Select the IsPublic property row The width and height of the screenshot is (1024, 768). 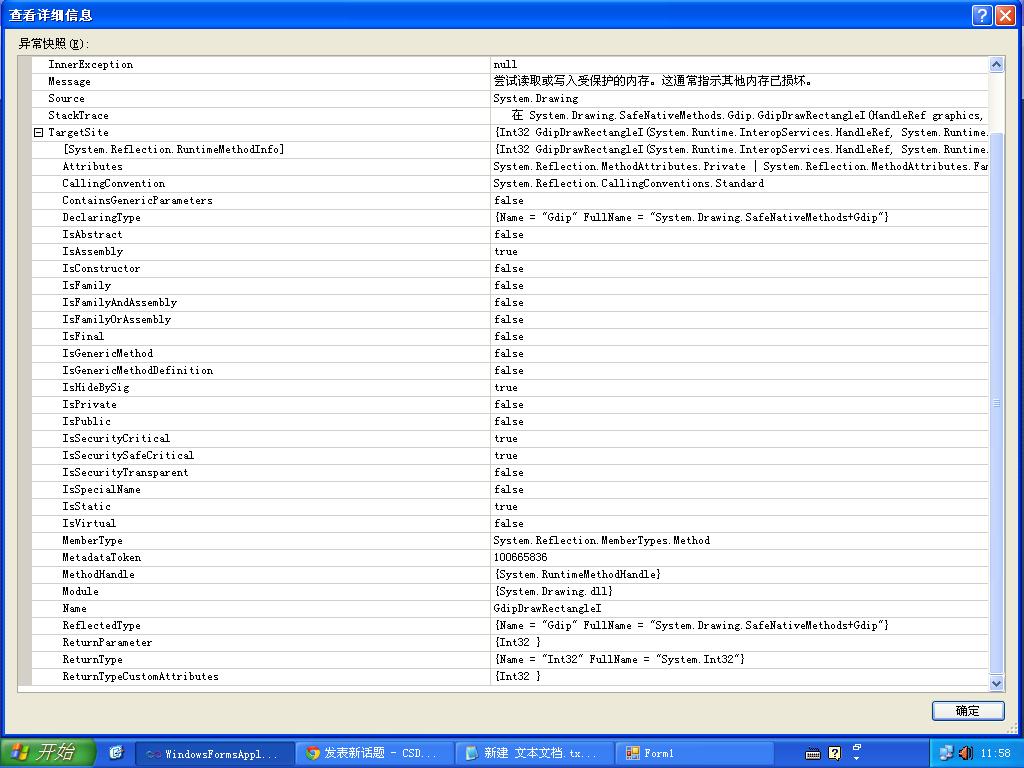(x=509, y=421)
